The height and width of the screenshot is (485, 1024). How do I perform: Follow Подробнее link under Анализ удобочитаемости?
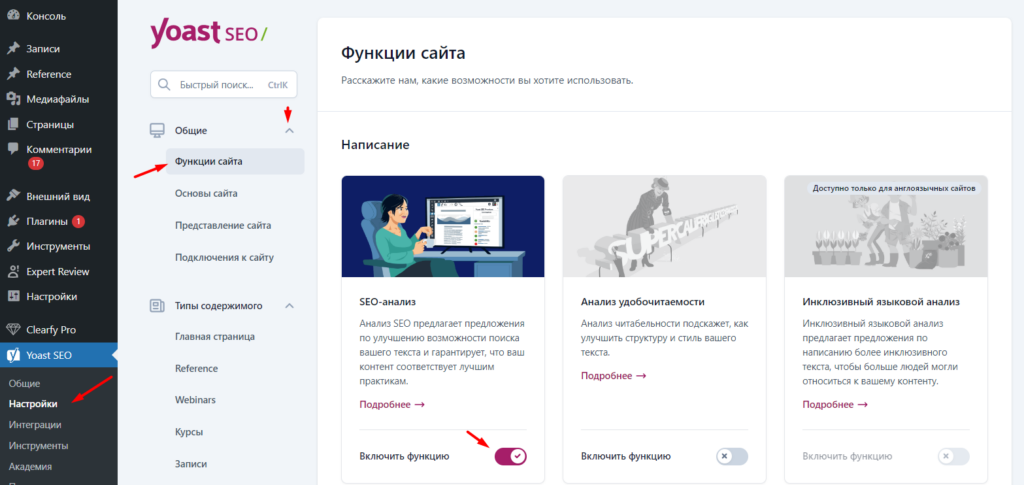613,376
